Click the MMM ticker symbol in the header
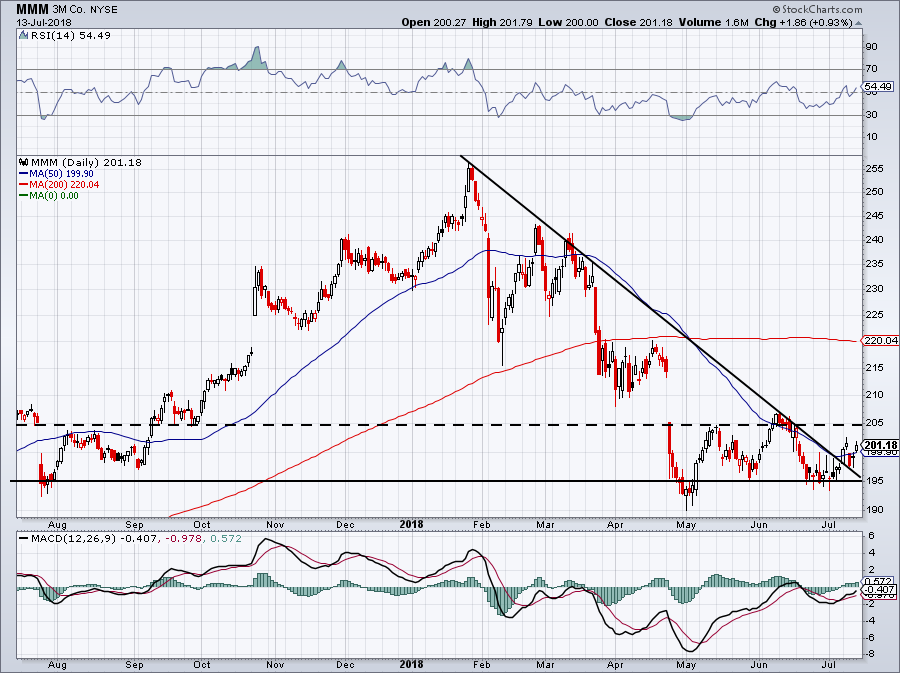 click(32, 10)
